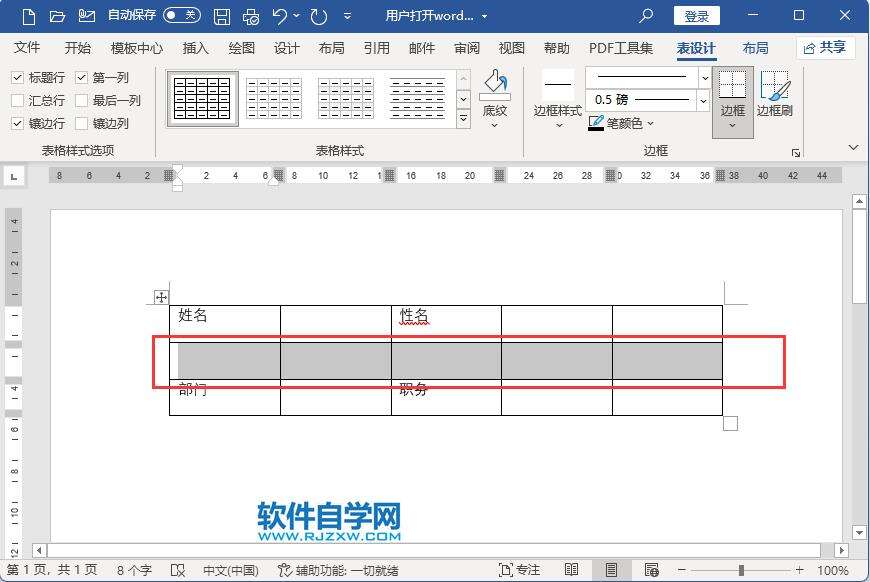Image resolution: width=870 pixels, height=582 pixels.
Task: Check the Banded Columns (镶边列) option
Action: (x=82, y=124)
